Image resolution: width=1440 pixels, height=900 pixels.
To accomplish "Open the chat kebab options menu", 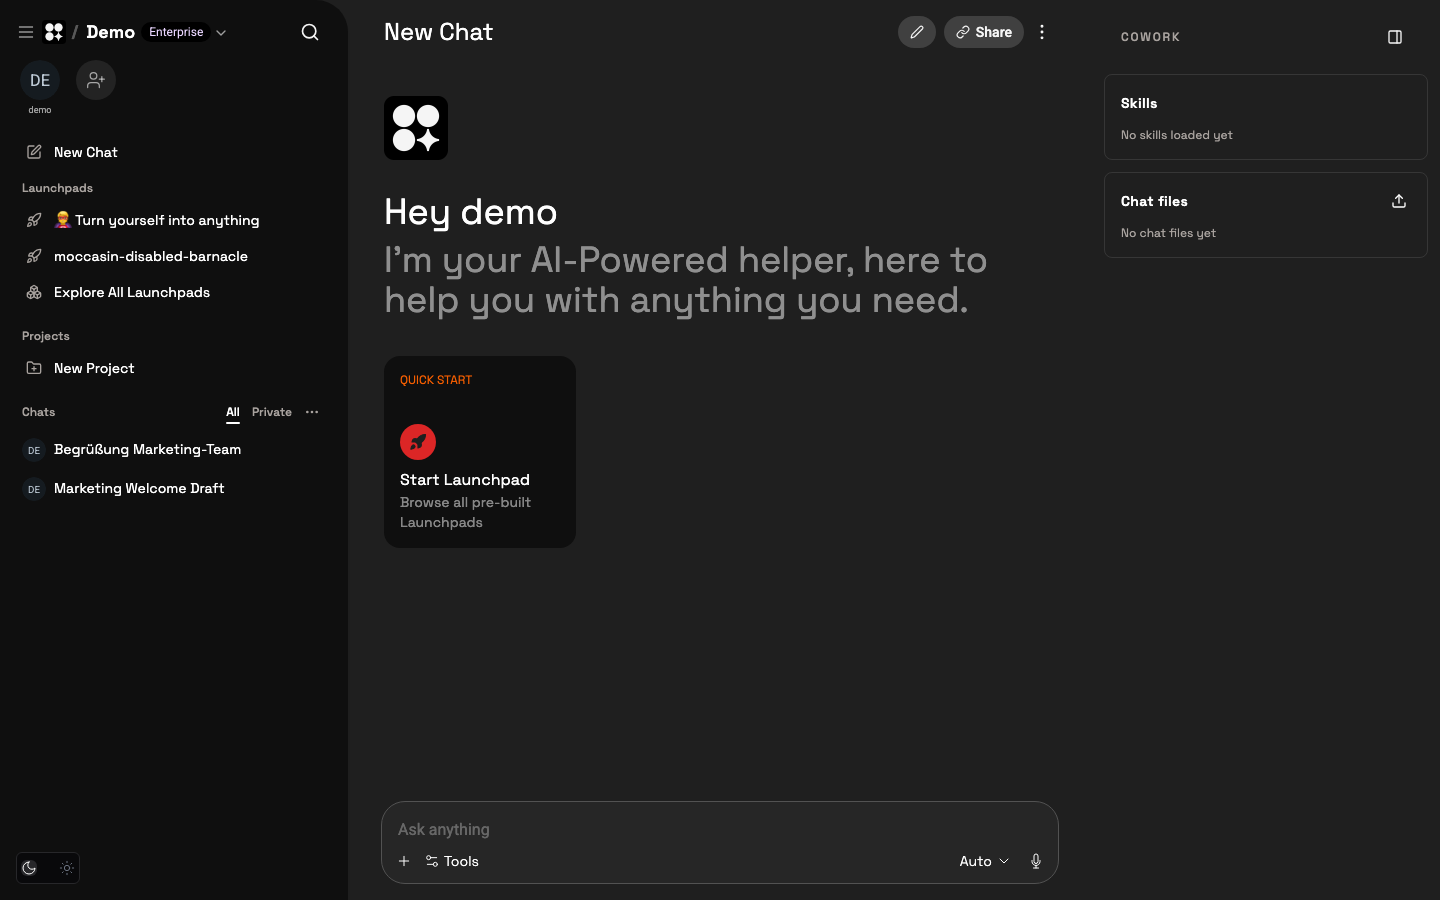I will (1042, 32).
